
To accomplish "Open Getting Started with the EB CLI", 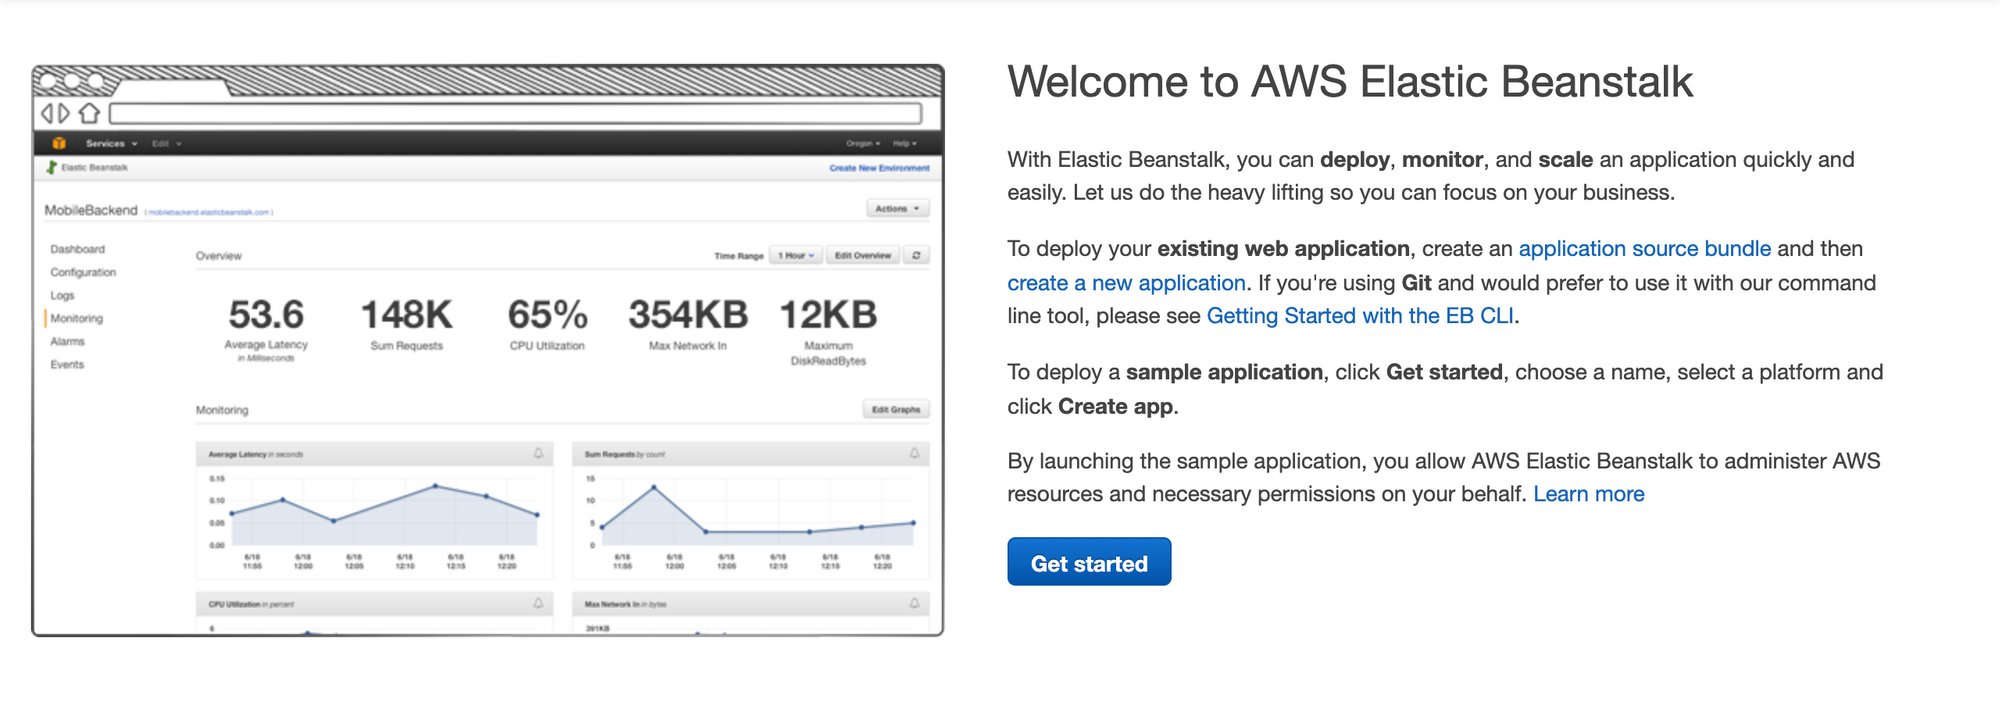I will point(1360,316).
